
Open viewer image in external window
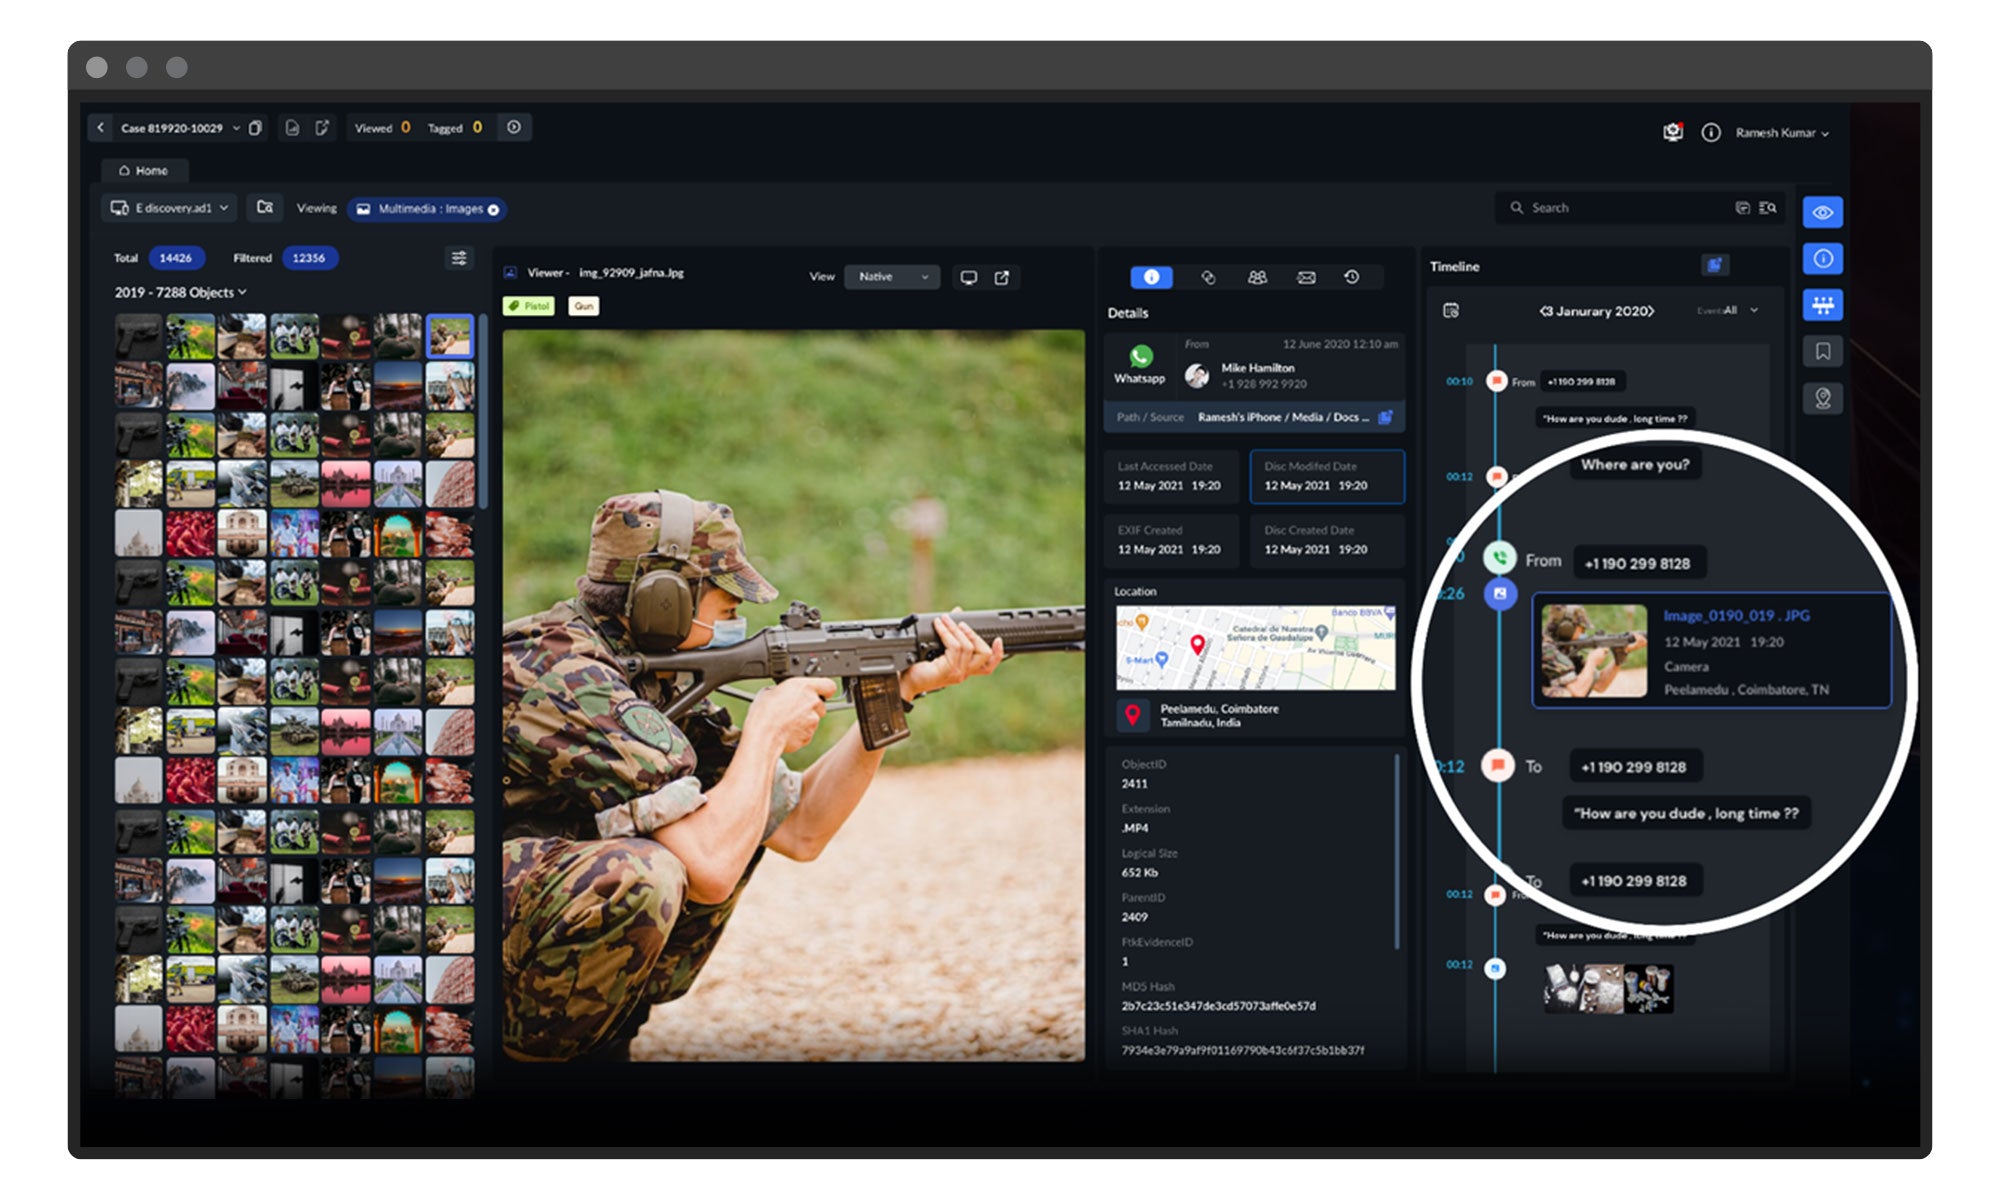tap(1002, 277)
